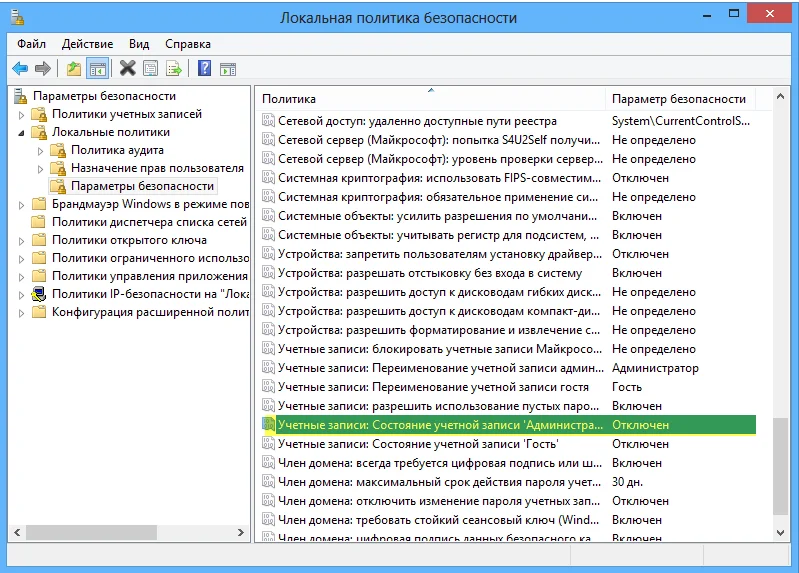
Task: Expand 'Конфигурация расширенной политики' node
Action: pyautogui.click(x=21, y=313)
